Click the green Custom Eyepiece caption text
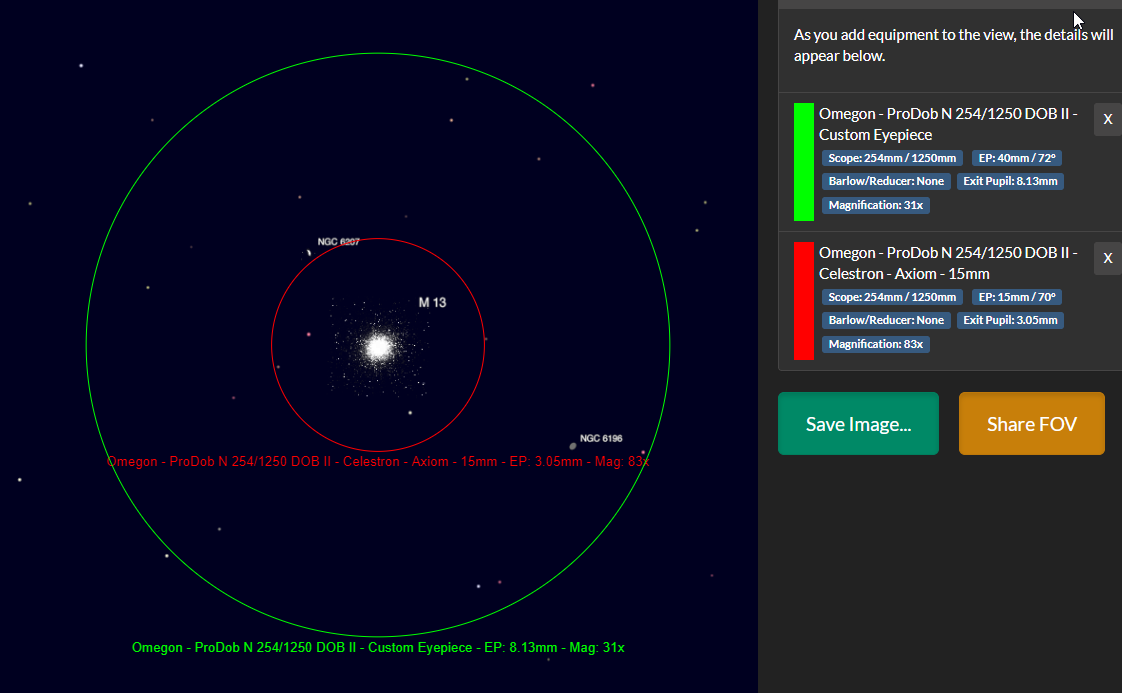Viewport: 1122px width, 693px height. pos(378,647)
